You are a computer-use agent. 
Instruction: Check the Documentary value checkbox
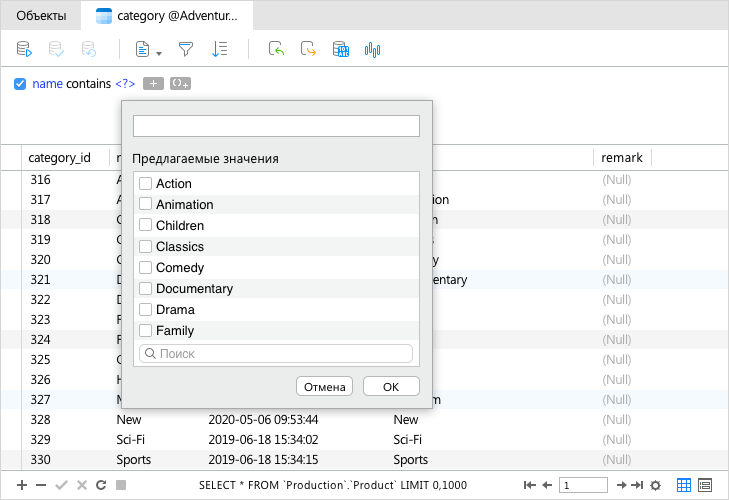[146, 289]
